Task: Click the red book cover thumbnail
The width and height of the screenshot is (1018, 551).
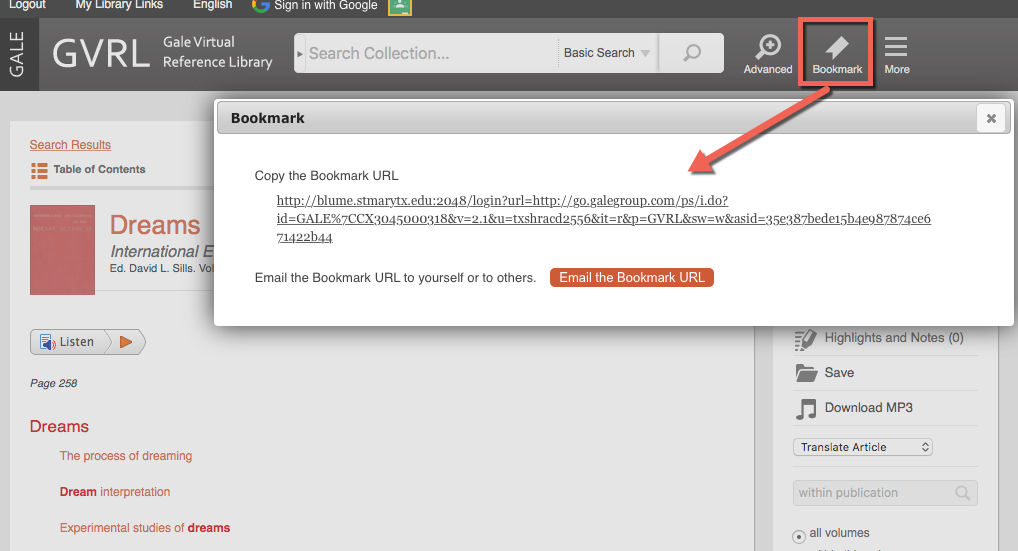Action: pos(62,250)
